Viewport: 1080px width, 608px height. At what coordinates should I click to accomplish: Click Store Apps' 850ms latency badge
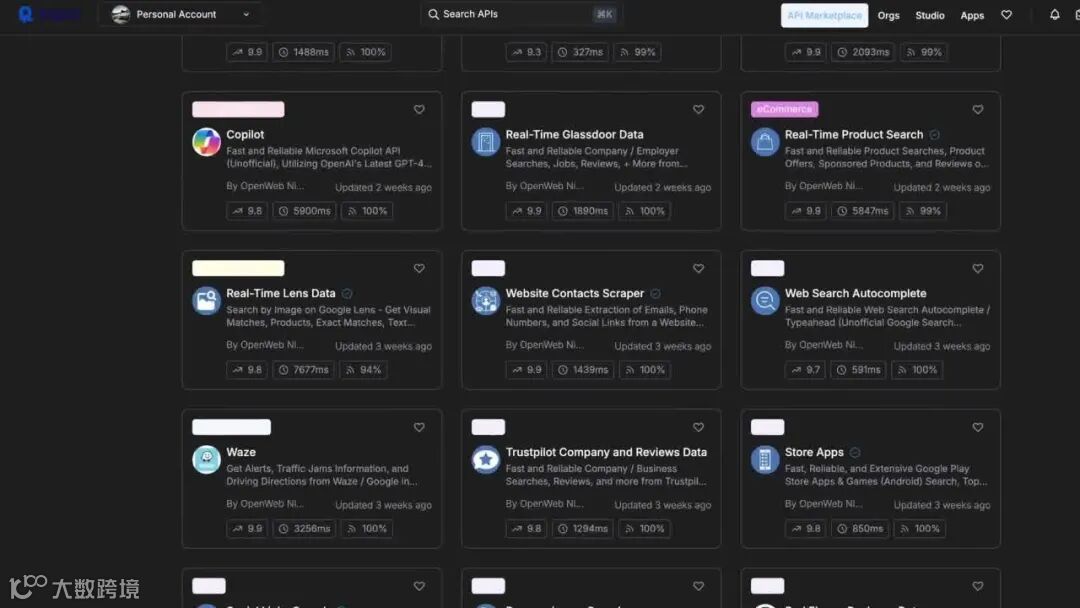(860, 529)
